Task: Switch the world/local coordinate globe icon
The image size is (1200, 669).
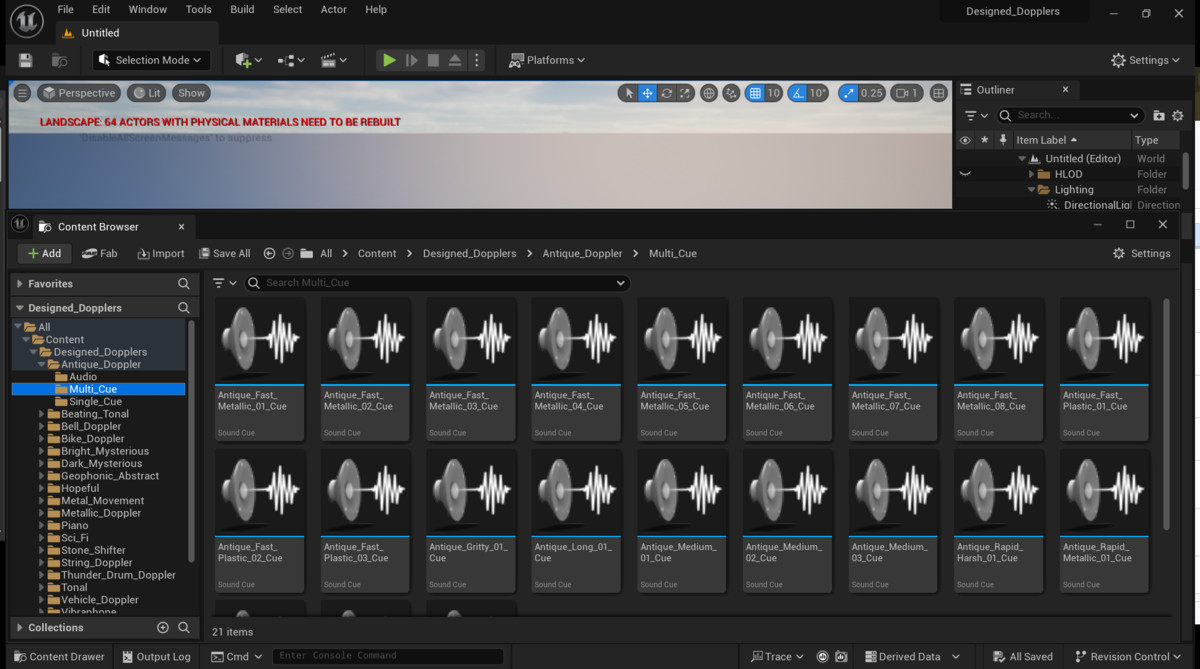Action: click(x=709, y=93)
